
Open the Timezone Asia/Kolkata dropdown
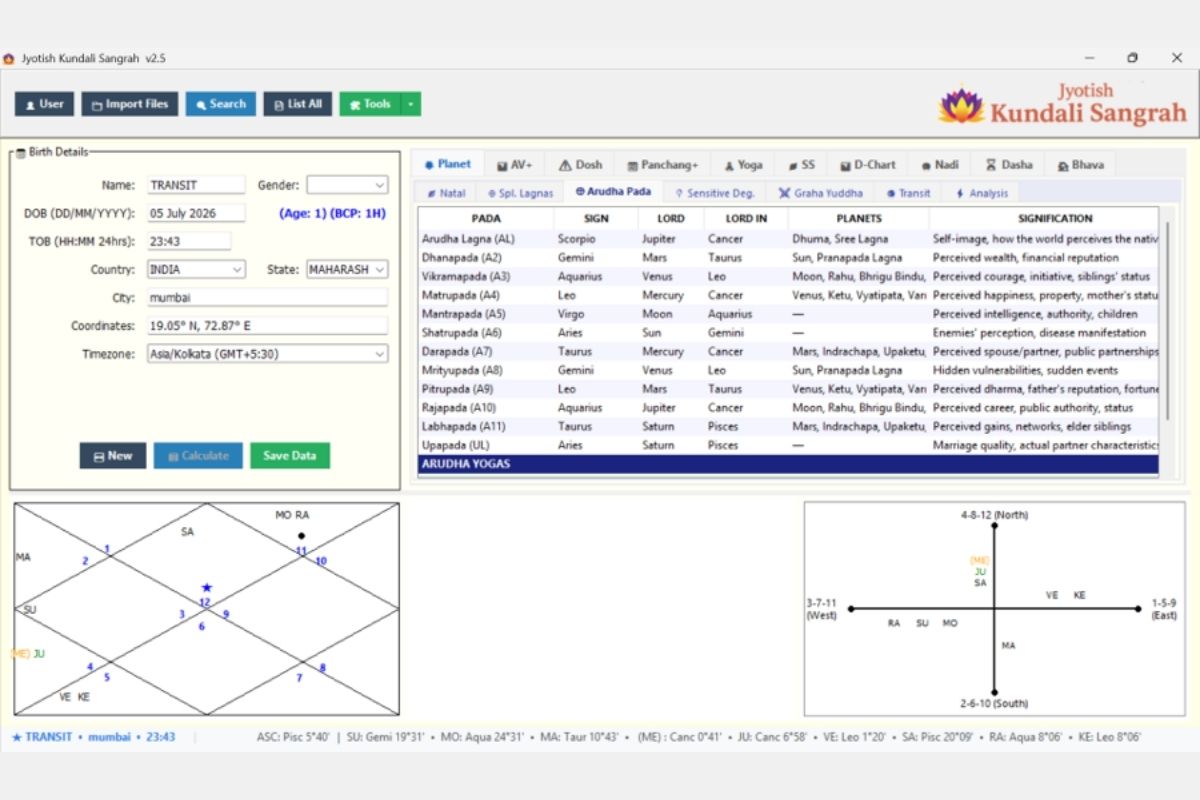[x=267, y=354]
